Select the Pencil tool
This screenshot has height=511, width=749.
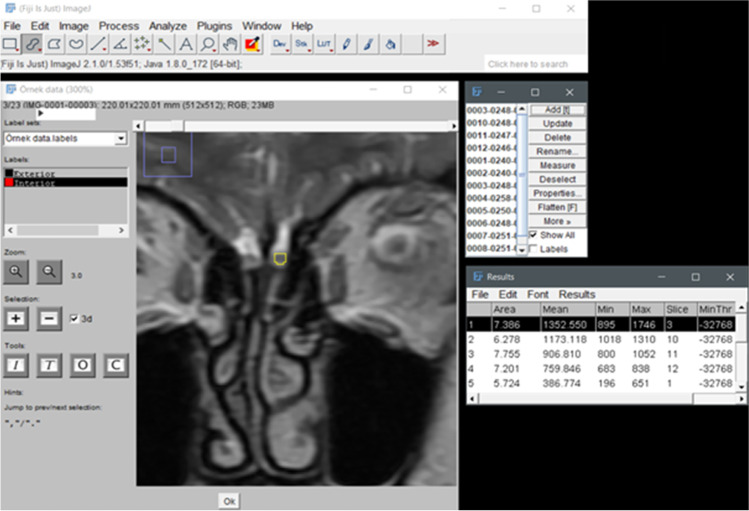[346, 44]
